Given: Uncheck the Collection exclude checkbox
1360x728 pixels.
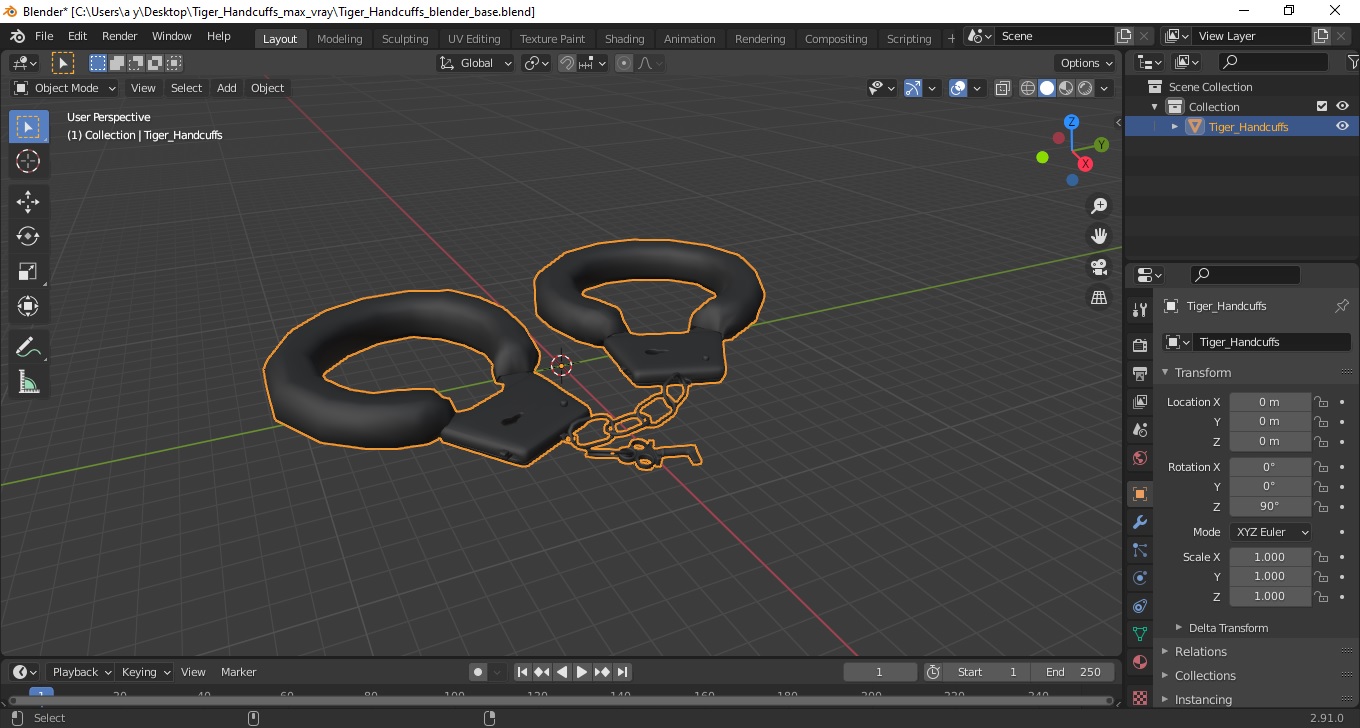Looking at the screenshot, I should (x=1322, y=106).
